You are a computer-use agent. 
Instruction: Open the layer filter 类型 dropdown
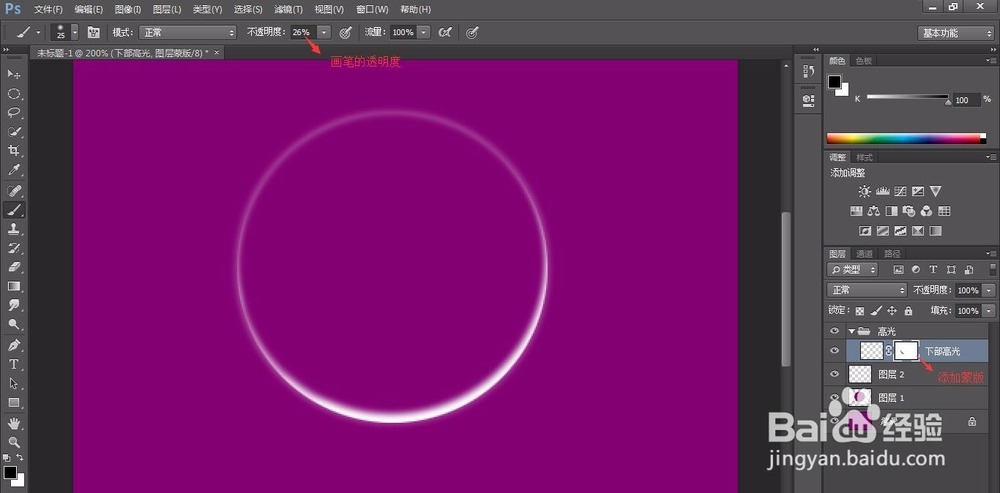852,269
